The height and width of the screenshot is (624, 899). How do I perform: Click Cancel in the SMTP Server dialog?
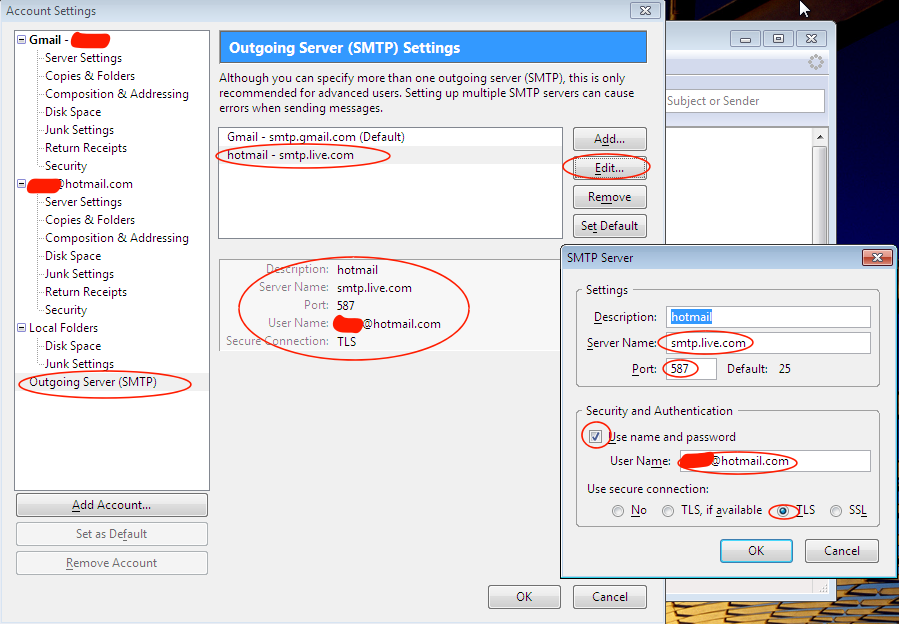842,551
